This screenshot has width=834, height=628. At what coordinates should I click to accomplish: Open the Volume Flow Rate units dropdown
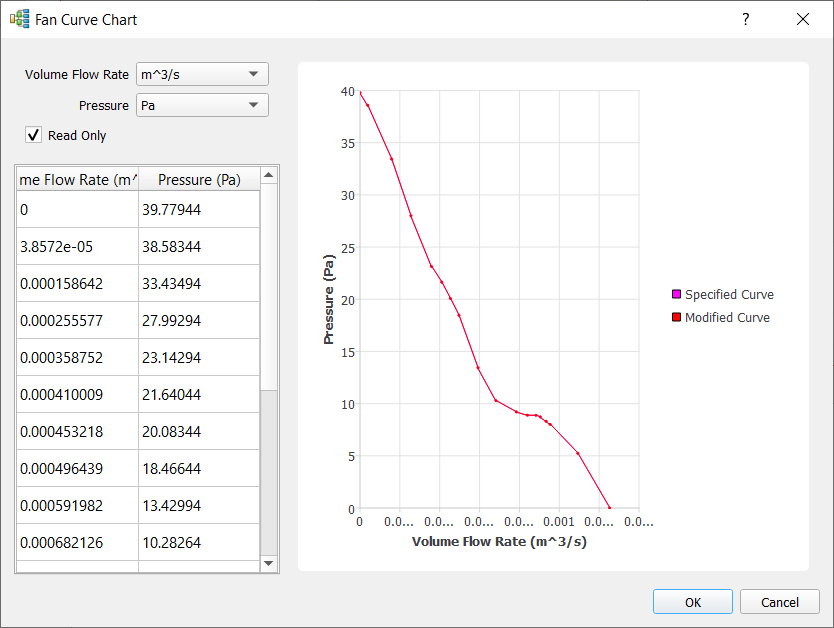click(202, 74)
